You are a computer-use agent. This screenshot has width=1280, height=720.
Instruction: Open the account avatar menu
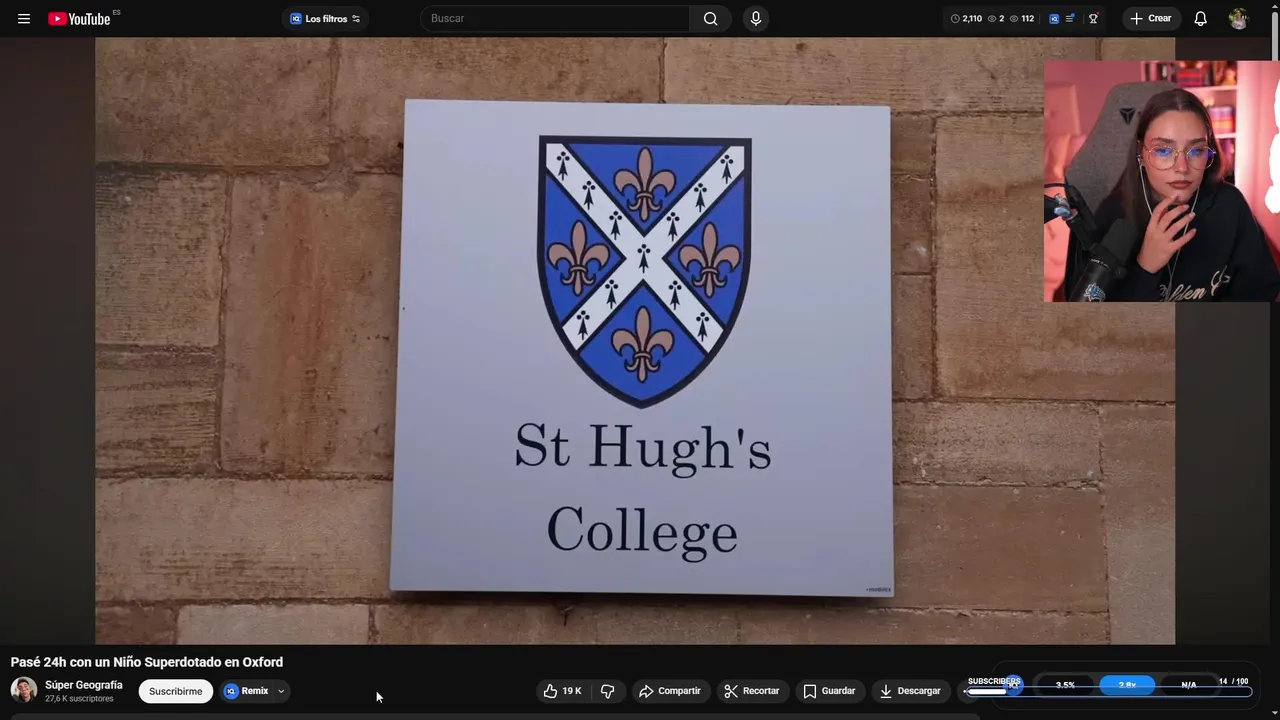[x=1238, y=18]
